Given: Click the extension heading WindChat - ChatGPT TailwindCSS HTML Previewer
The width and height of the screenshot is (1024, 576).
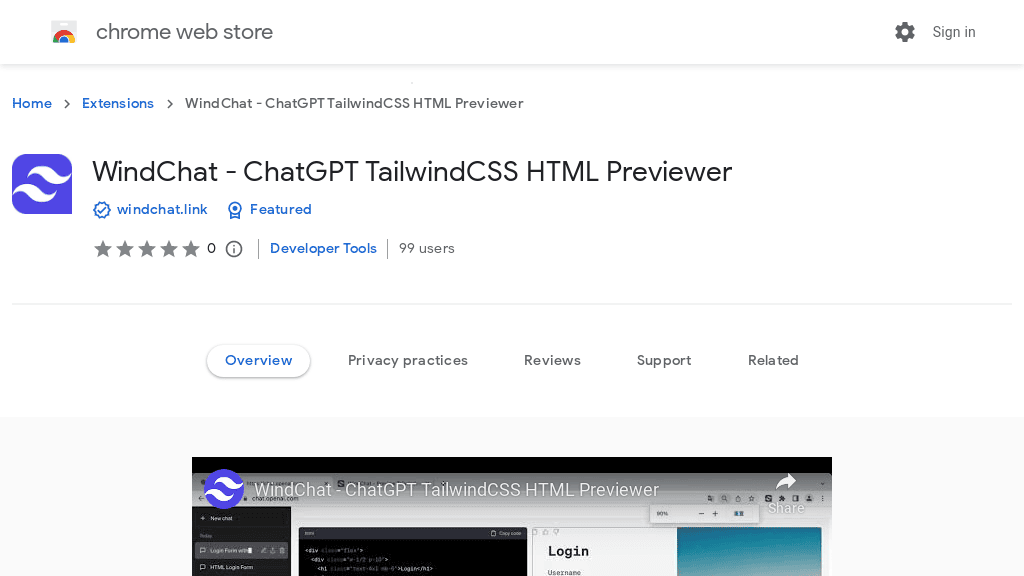Looking at the screenshot, I should 412,172.
